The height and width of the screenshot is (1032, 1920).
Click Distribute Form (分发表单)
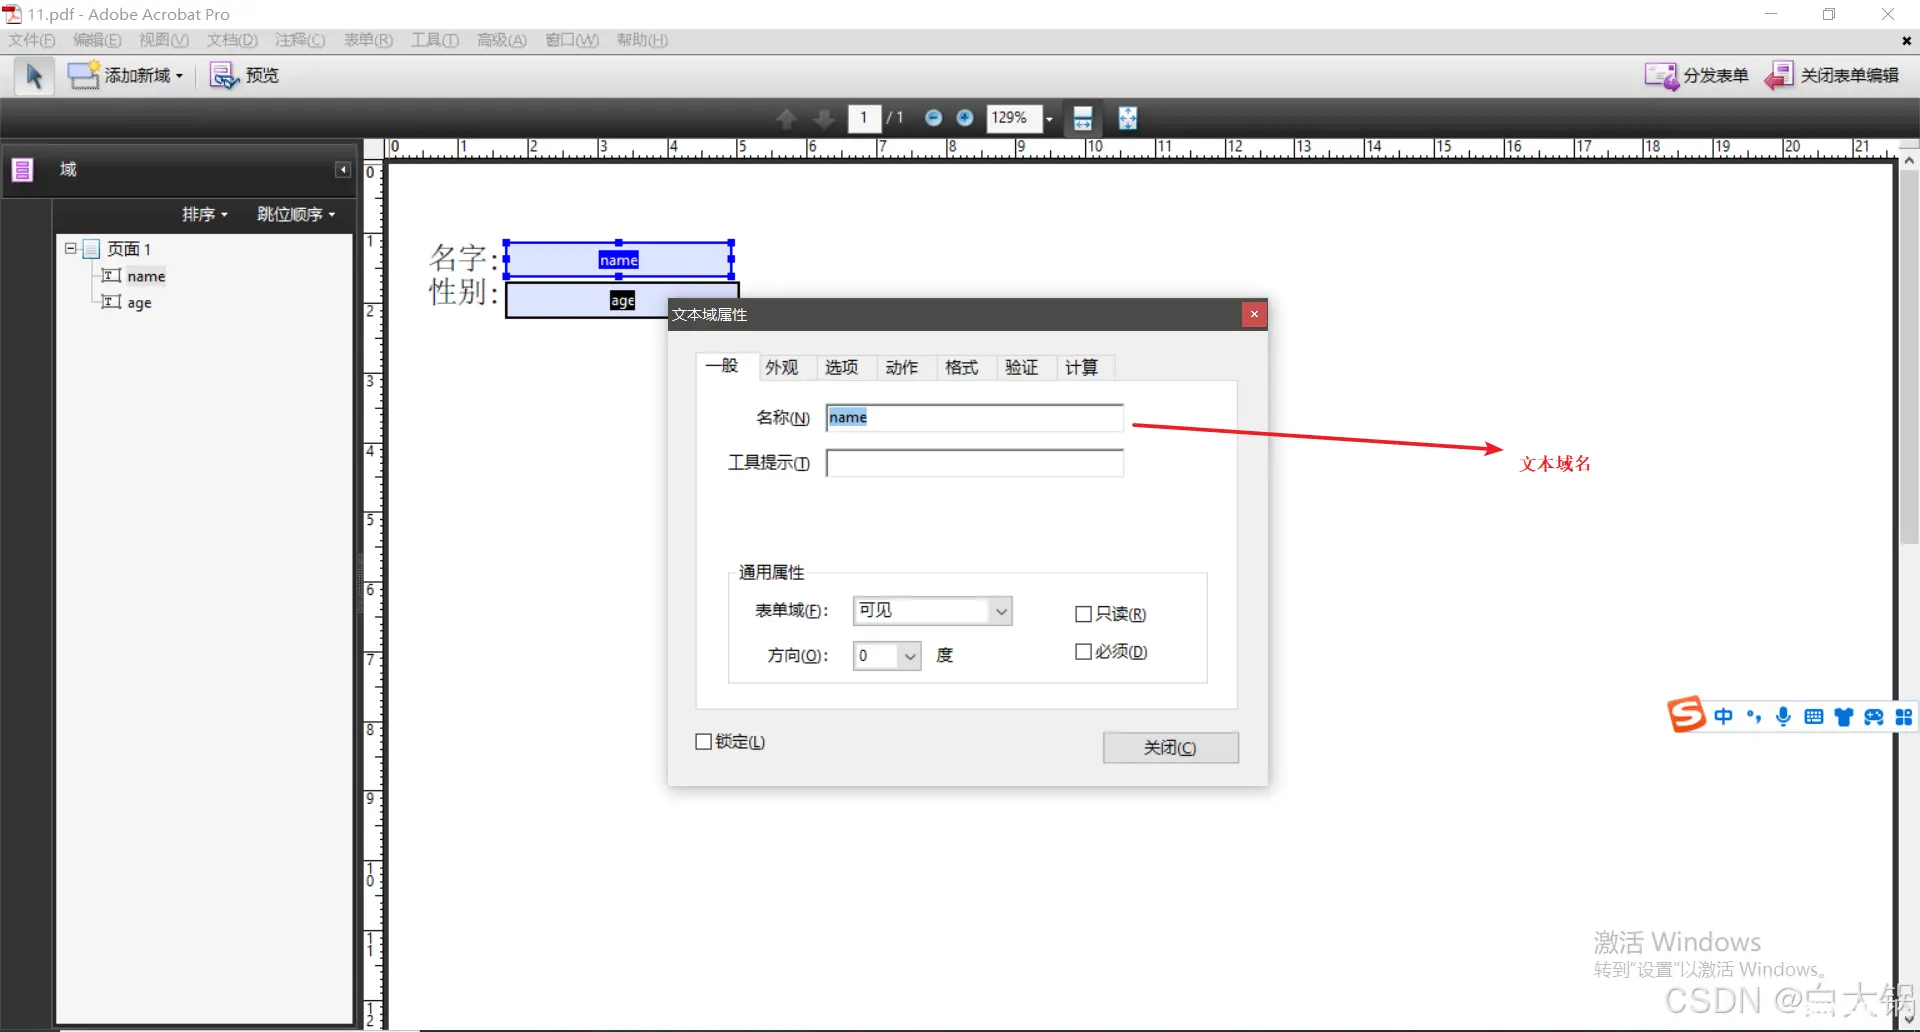click(1697, 76)
